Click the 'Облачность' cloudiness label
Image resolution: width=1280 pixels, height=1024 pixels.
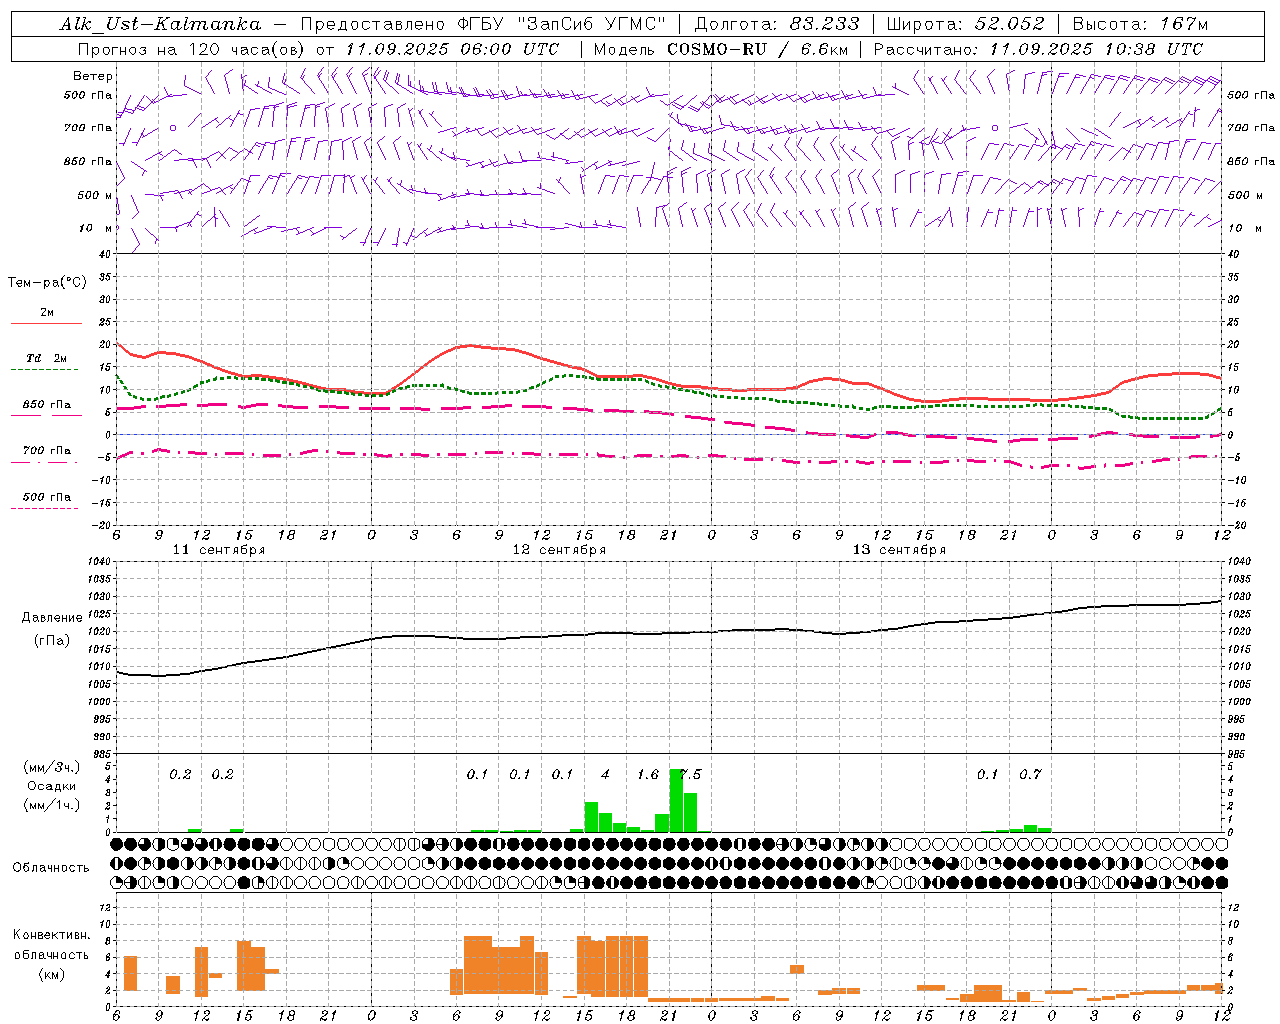(51, 867)
